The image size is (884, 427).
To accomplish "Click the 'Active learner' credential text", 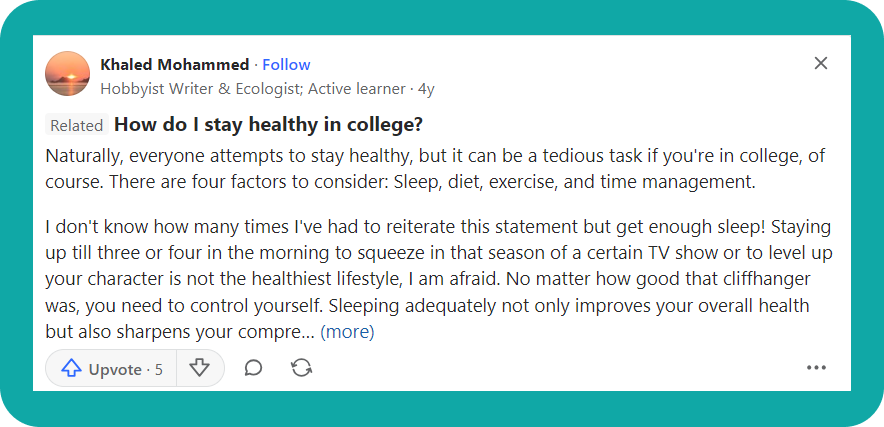I will (357, 88).
